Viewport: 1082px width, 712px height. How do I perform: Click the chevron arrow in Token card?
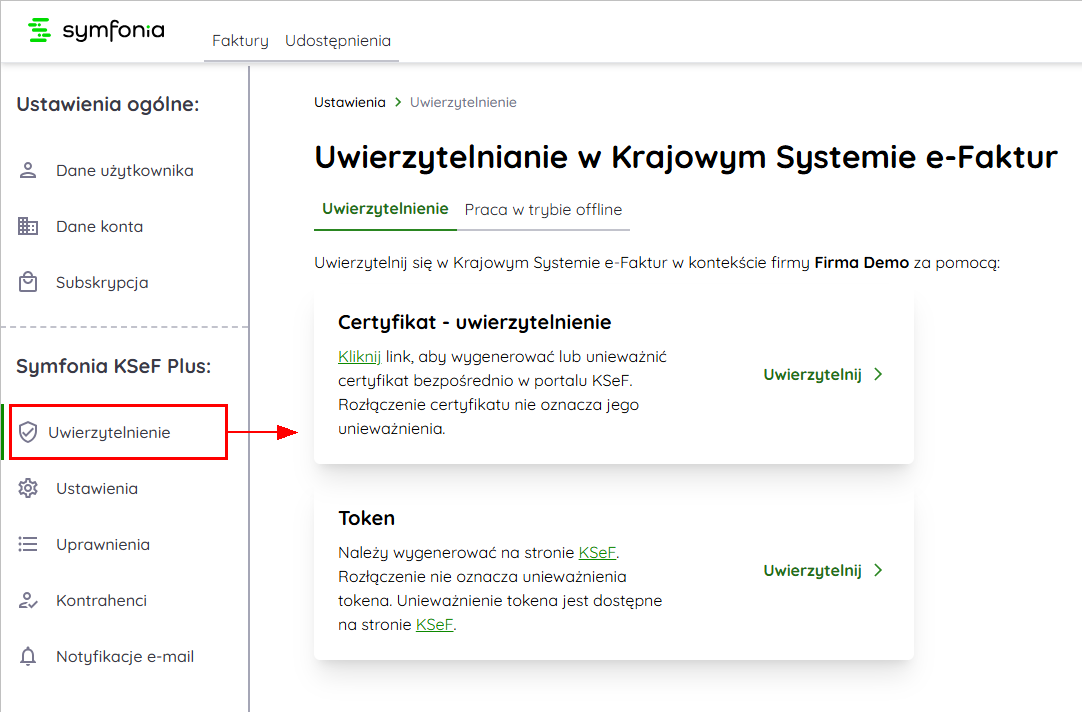tap(878, 570)
